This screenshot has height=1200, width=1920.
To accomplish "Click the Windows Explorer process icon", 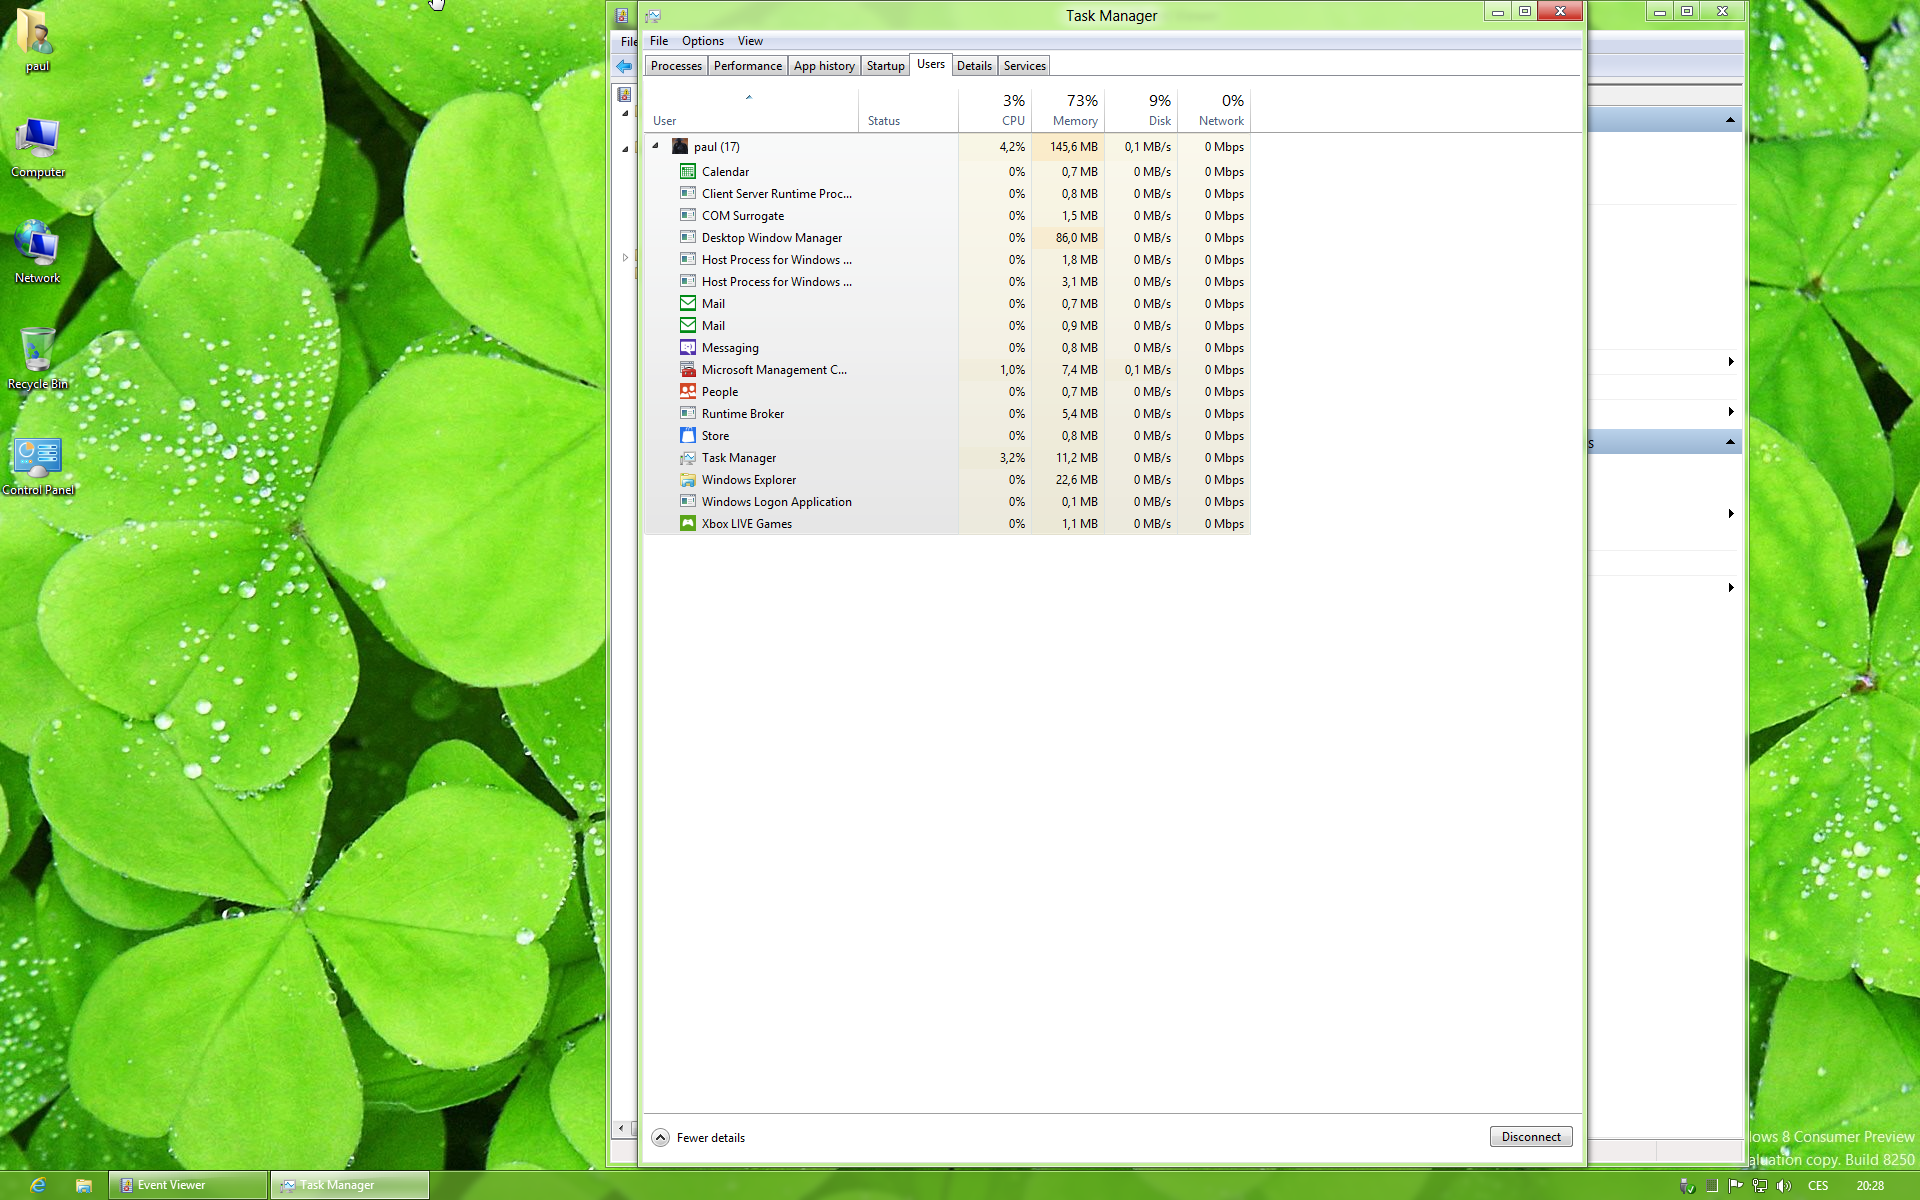I will click(x=688, y=480).
